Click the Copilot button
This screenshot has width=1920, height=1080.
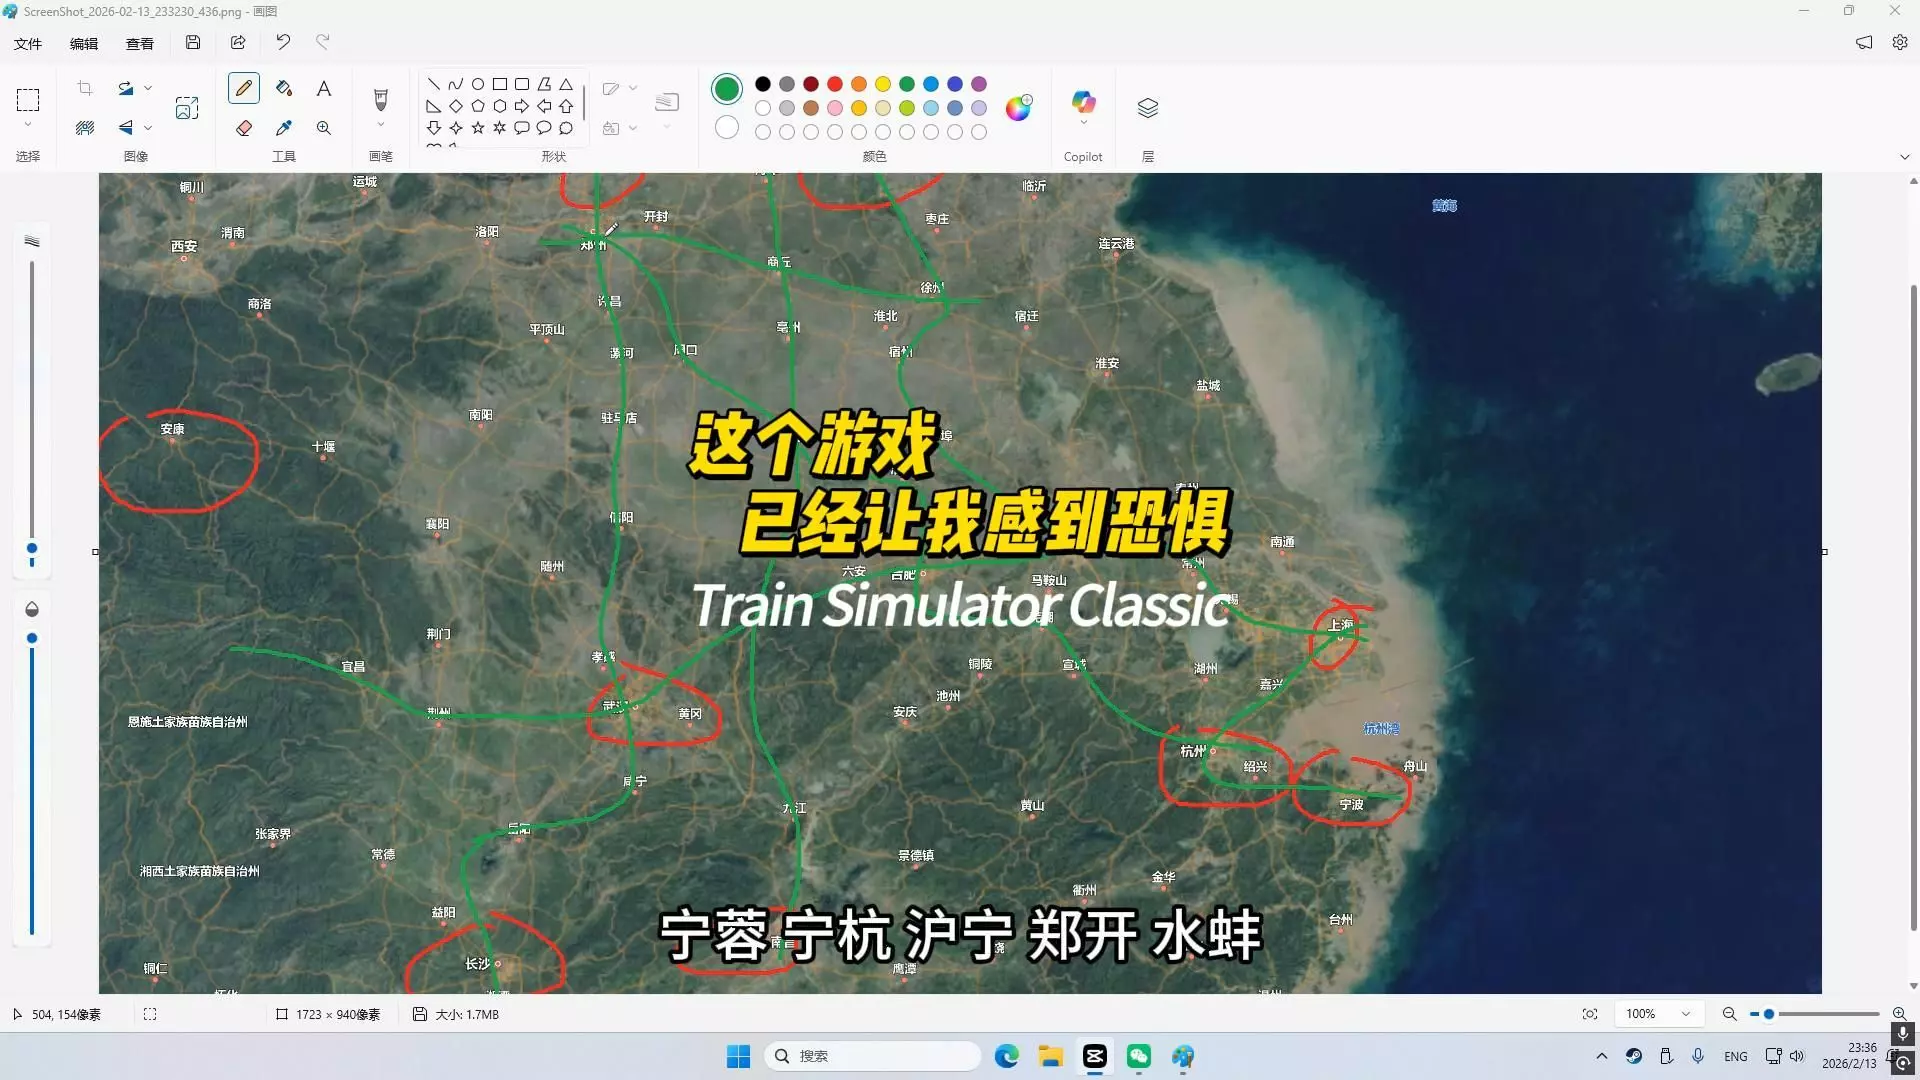click(1083, 103)
